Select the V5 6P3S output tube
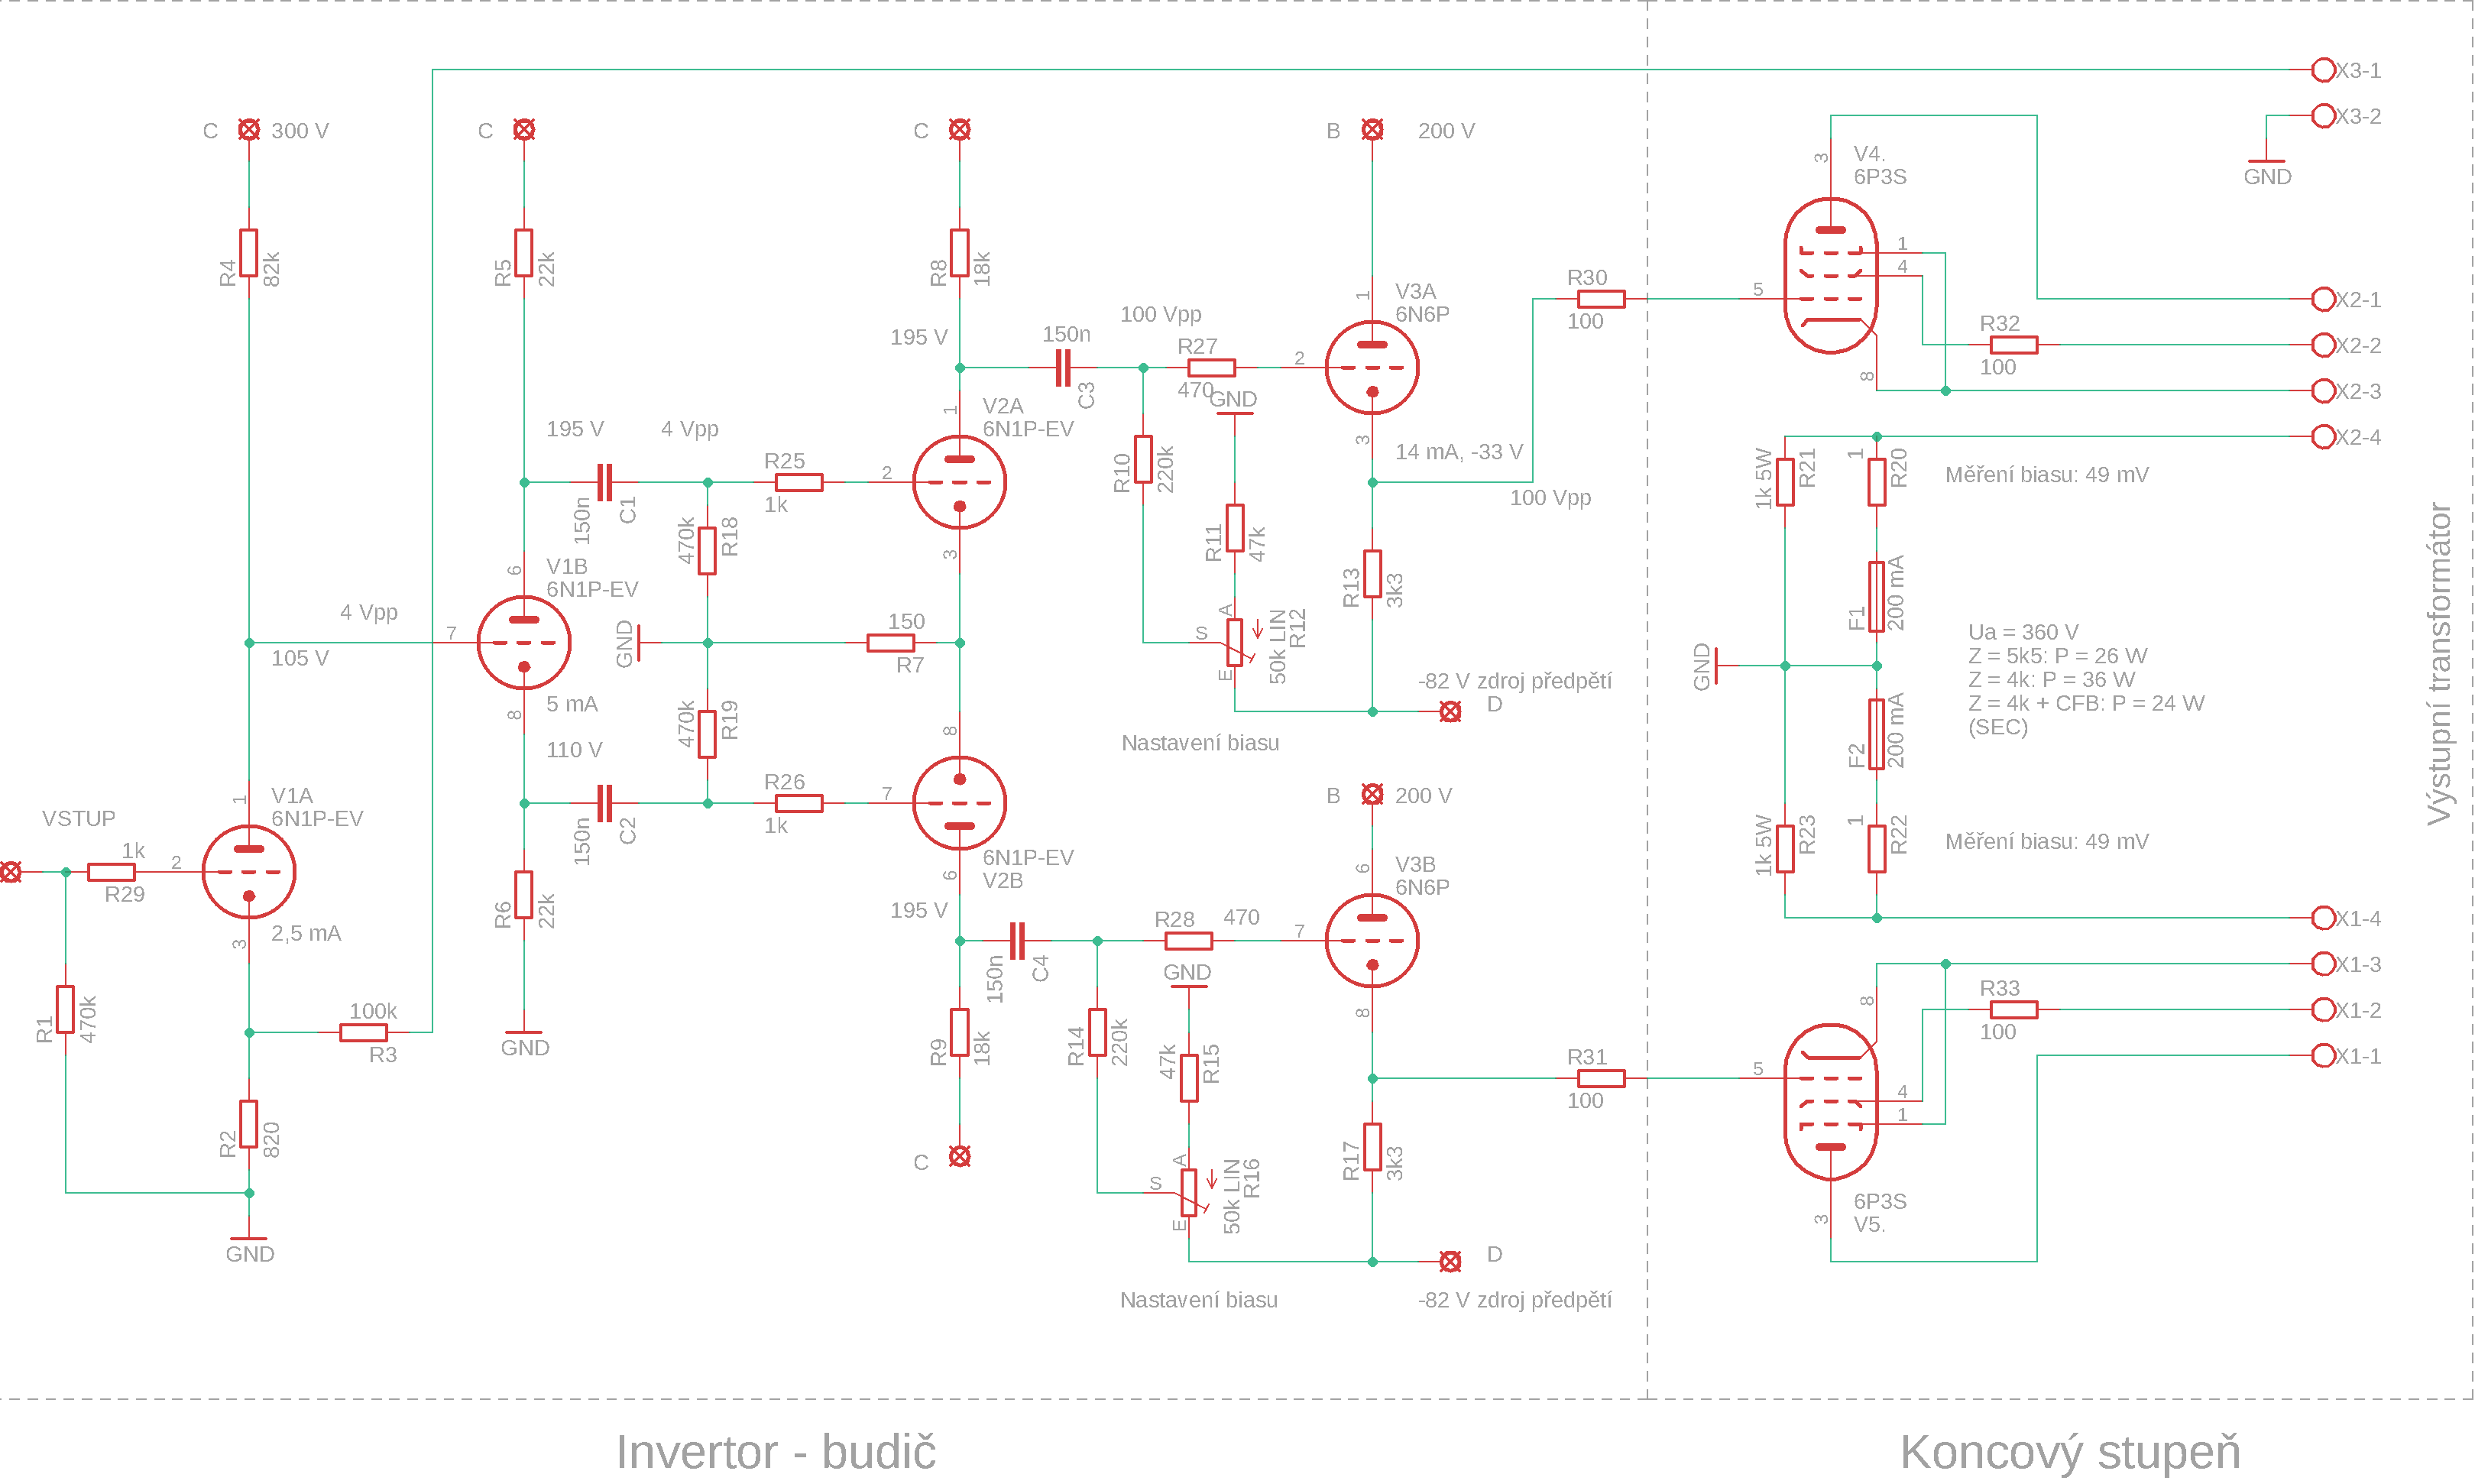 (1830, 1101)
